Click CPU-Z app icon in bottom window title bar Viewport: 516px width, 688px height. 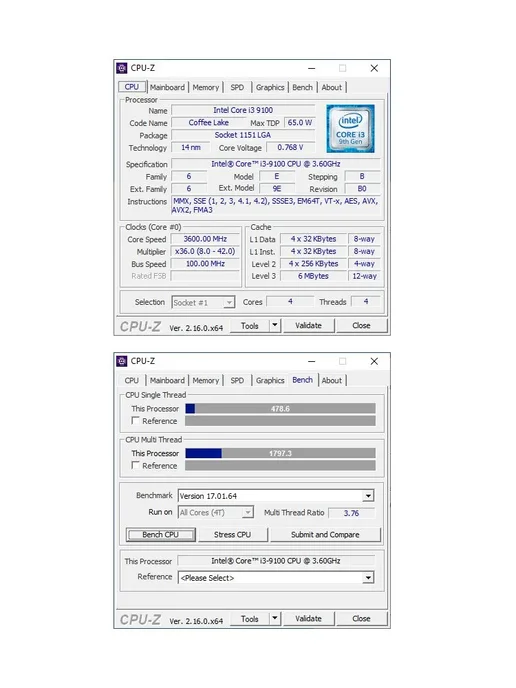click(122, 361)
